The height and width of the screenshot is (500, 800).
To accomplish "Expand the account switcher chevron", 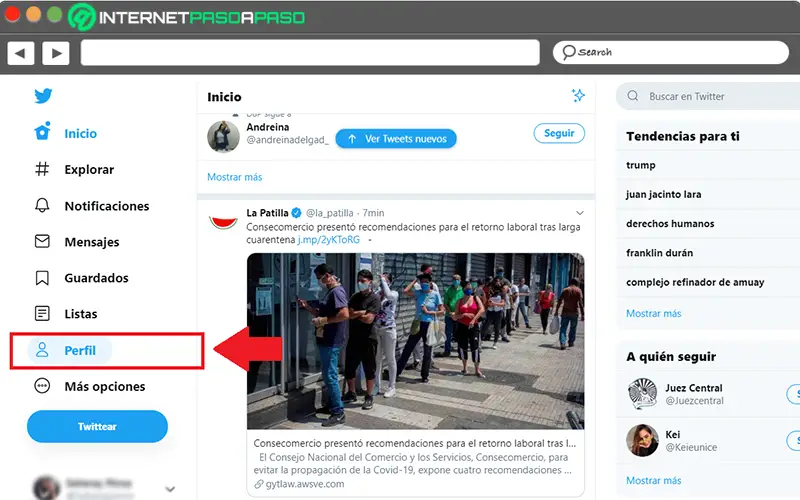I will [170, 489].
